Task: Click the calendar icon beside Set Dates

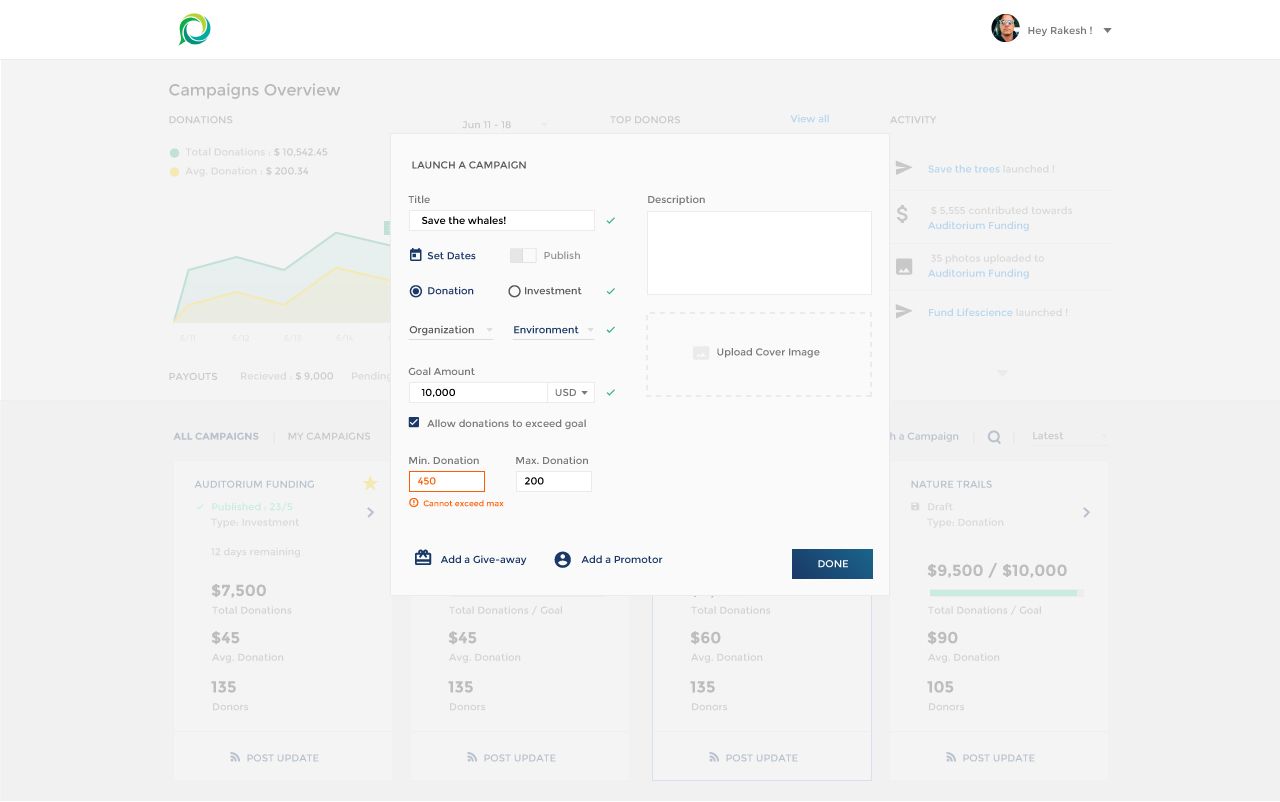Action: (x=416, y=255)
